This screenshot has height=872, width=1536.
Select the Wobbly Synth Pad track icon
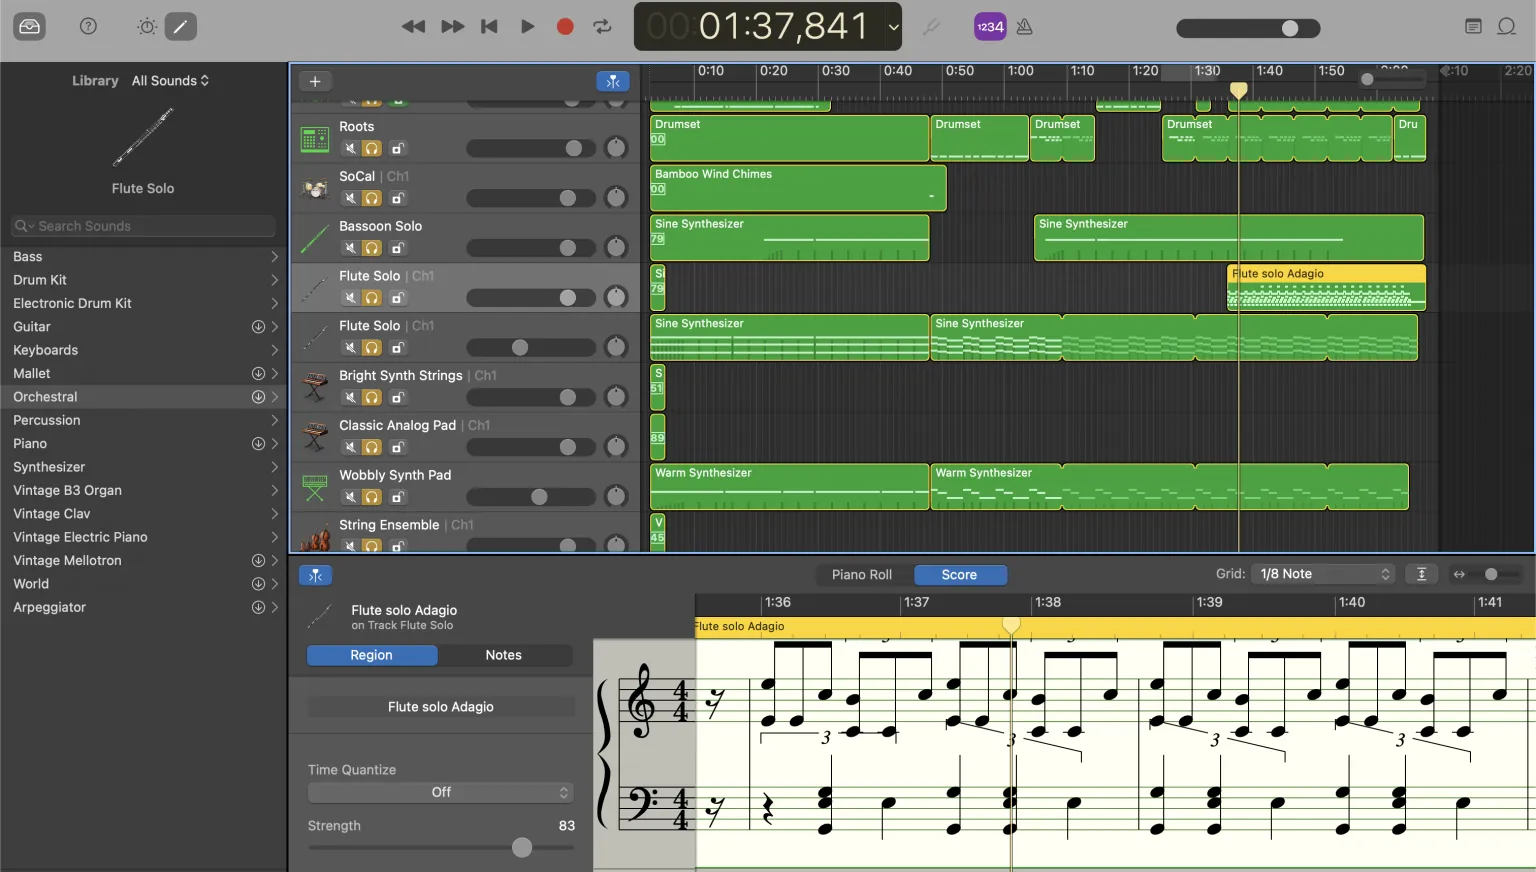(315, 488)
